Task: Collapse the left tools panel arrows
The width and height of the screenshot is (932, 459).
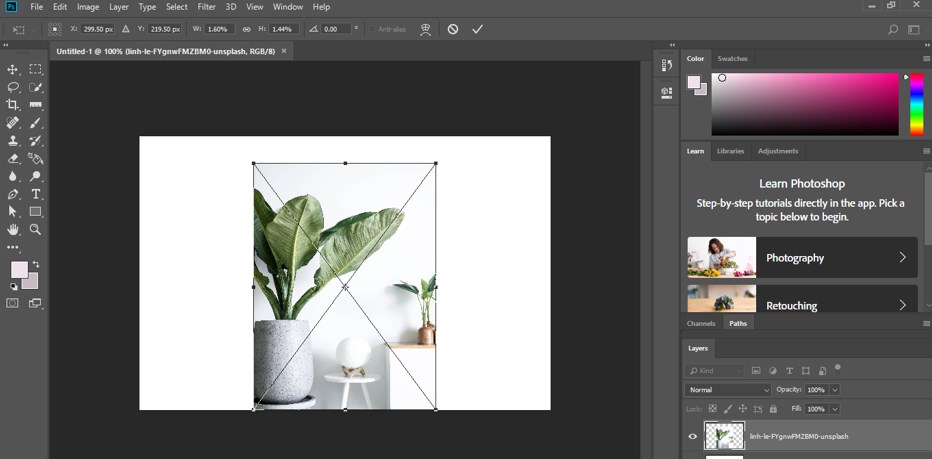Action: coord(5,45)
